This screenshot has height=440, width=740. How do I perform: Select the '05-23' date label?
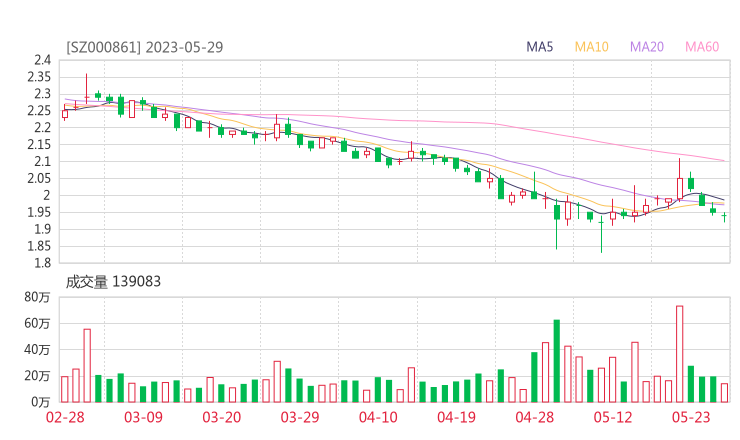(x=691, y=417)
